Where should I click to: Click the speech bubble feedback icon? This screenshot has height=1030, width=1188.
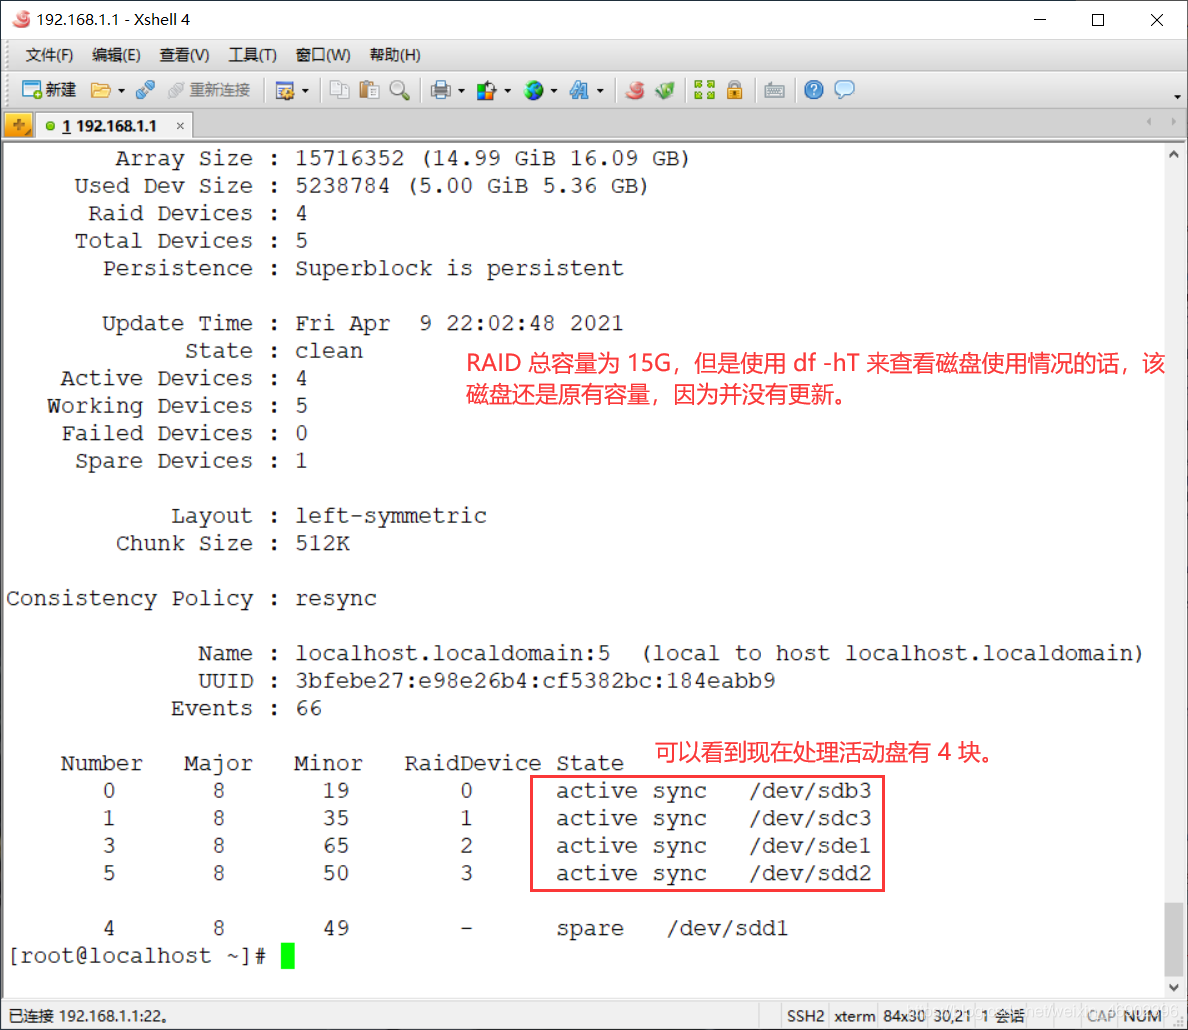point(844,90)
